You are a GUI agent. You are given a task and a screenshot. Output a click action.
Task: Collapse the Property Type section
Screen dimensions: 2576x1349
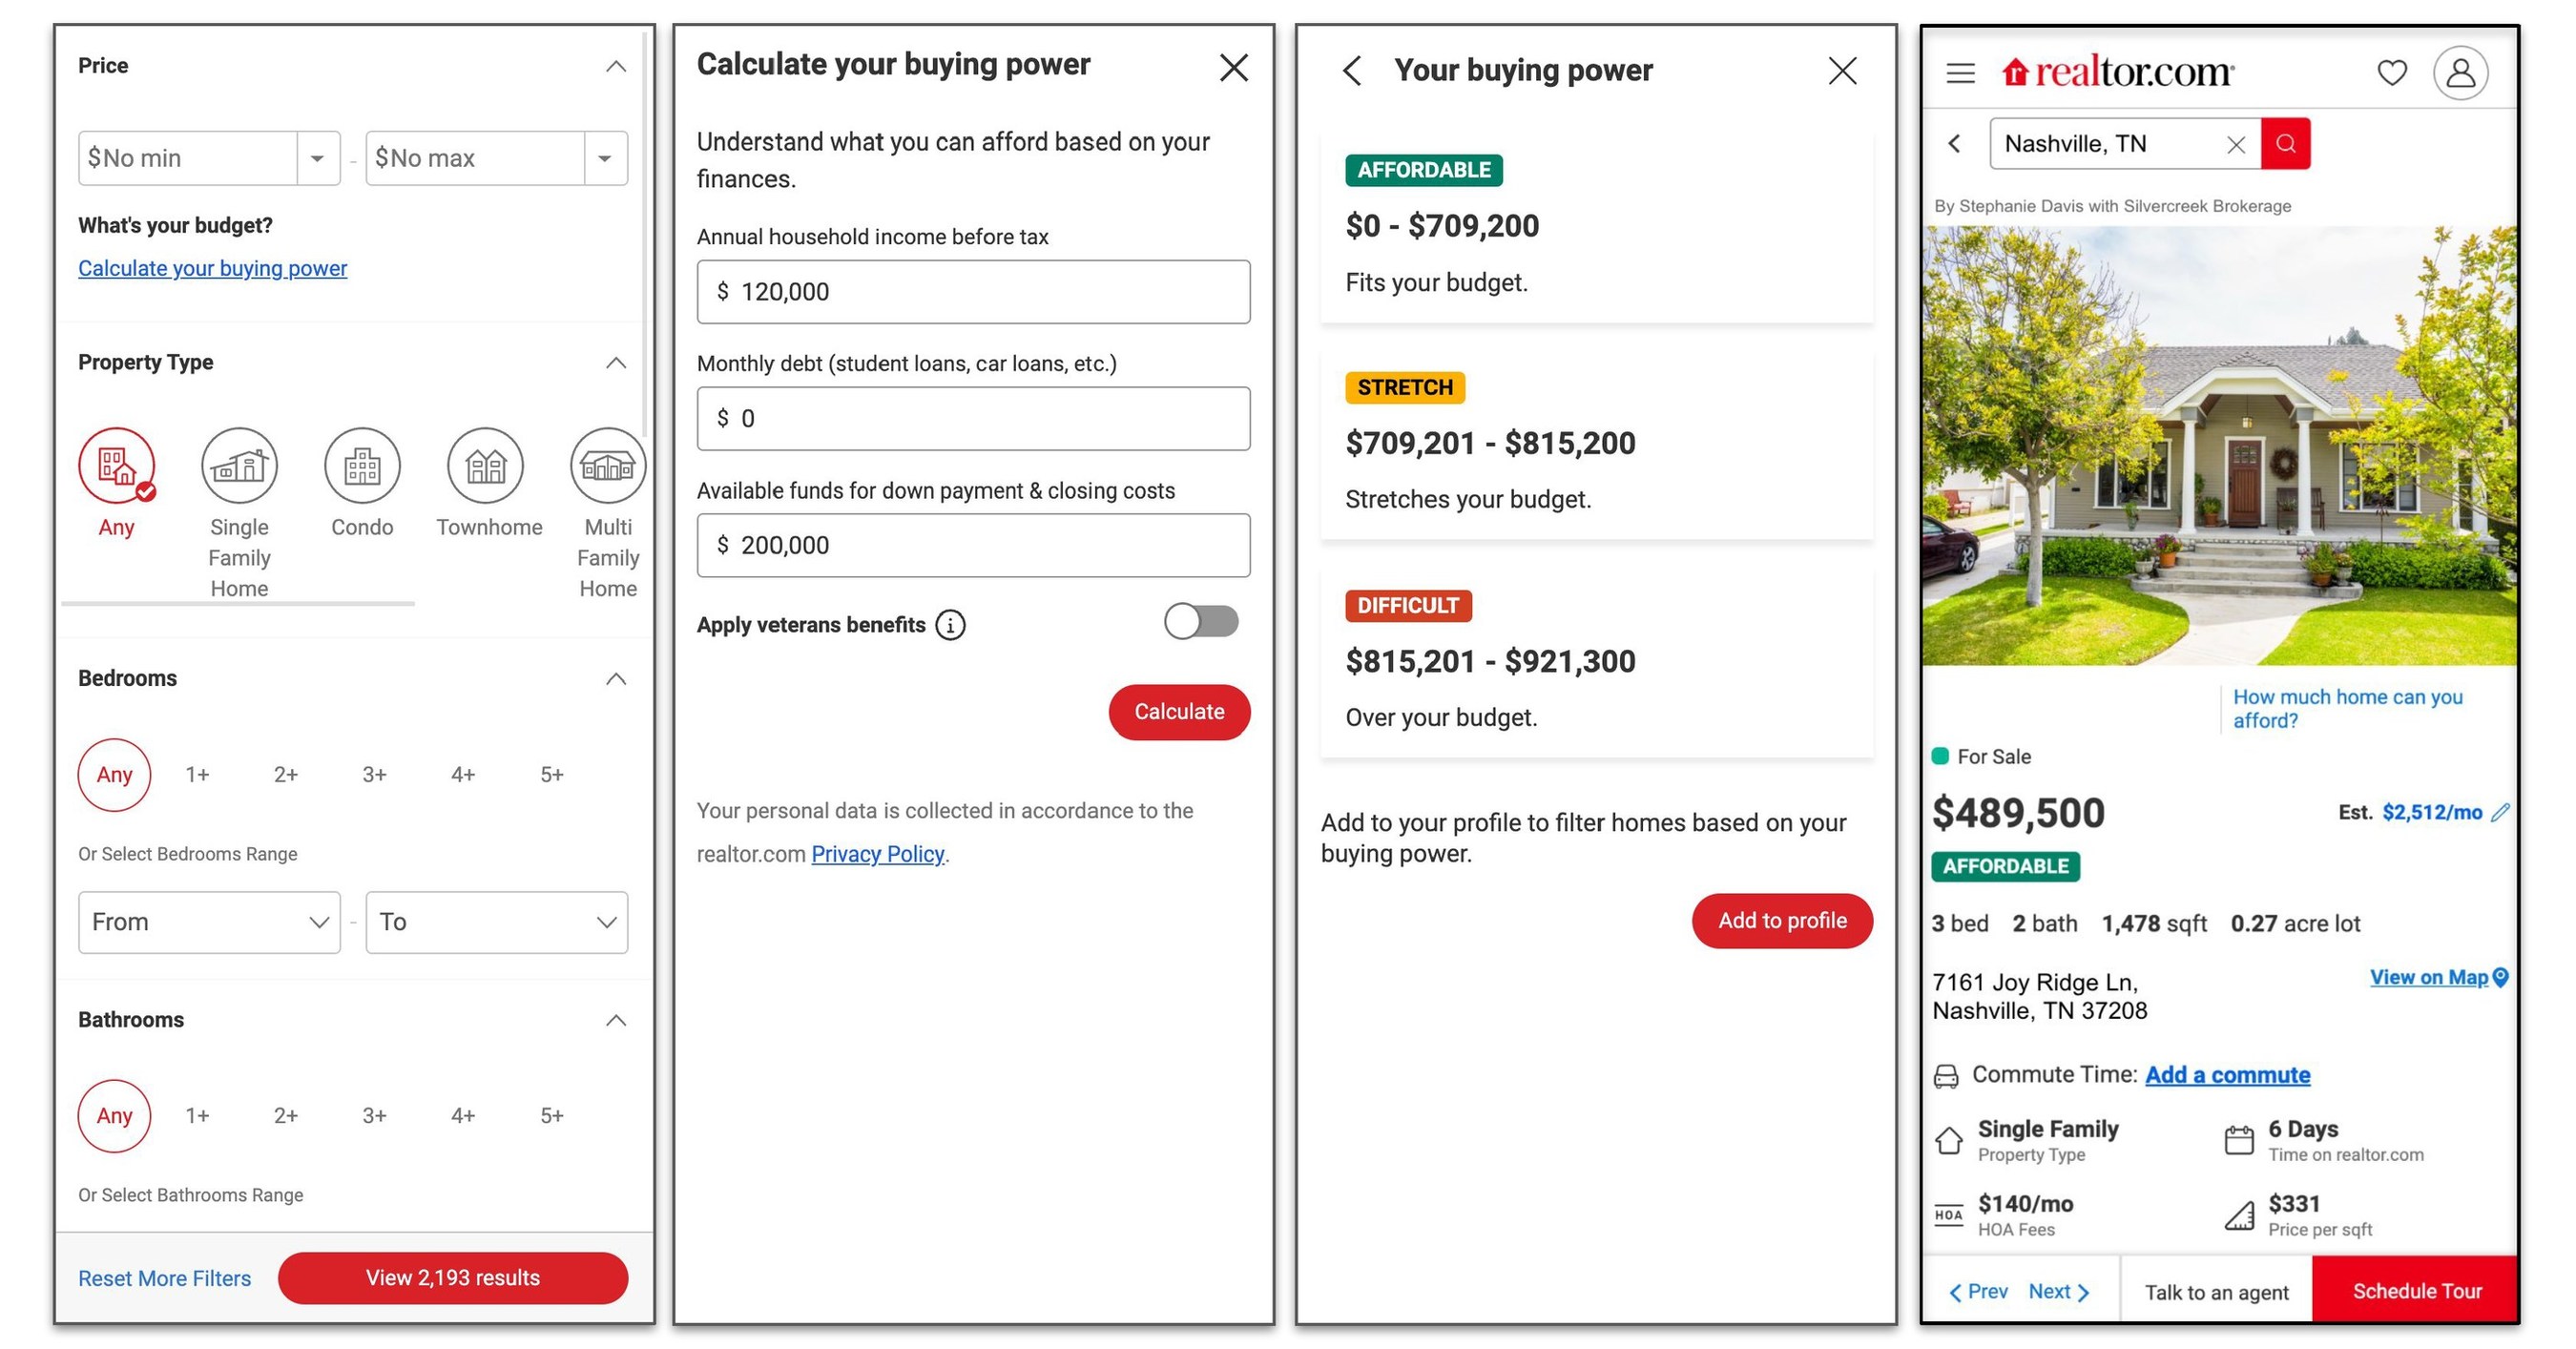coord(616,362)
